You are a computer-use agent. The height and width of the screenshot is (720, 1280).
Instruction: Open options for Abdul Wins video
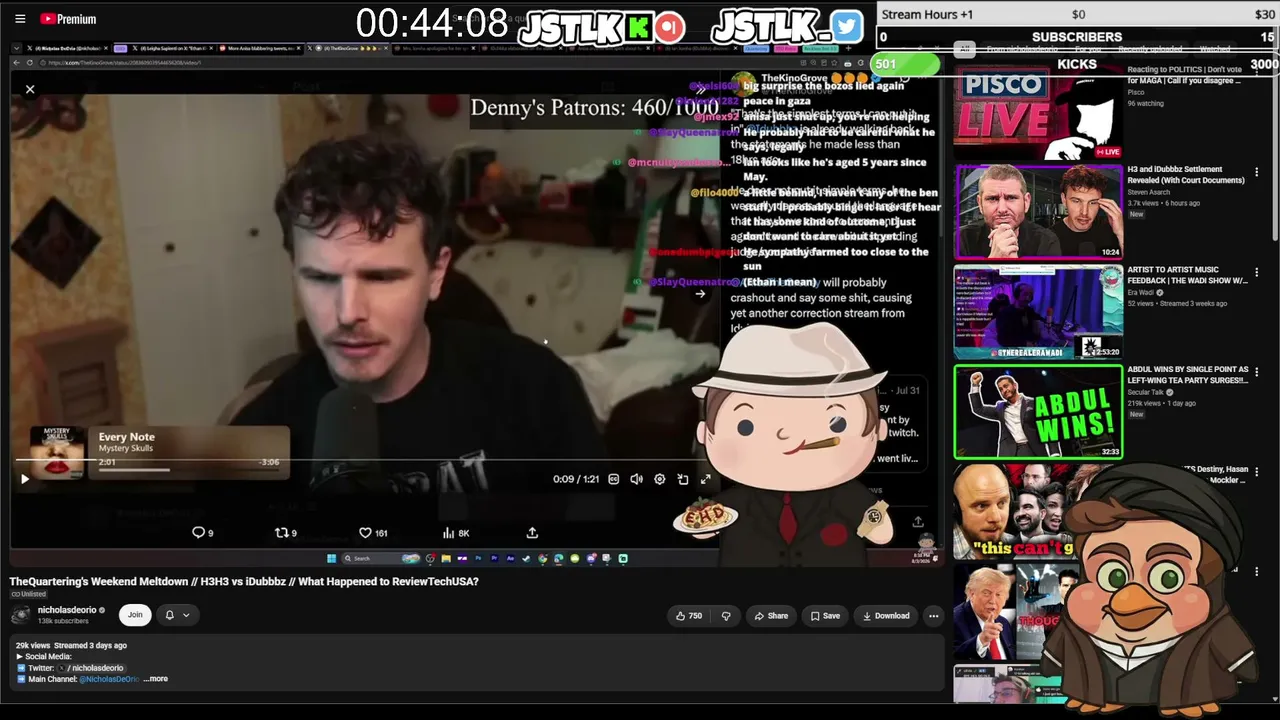click(1257, 371)
